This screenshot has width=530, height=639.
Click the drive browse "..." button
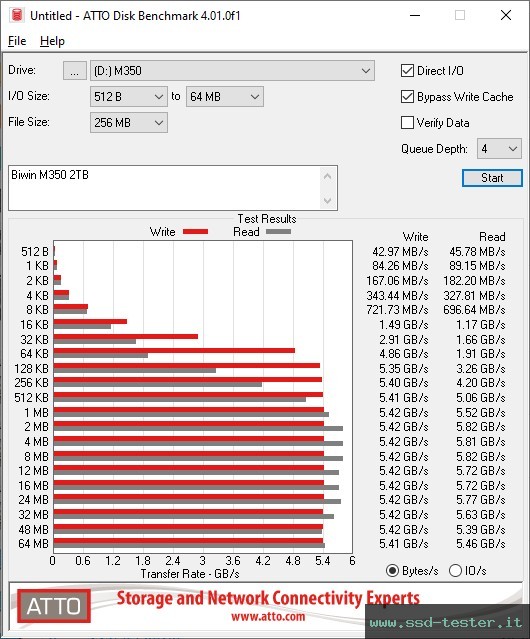point(75,71)
